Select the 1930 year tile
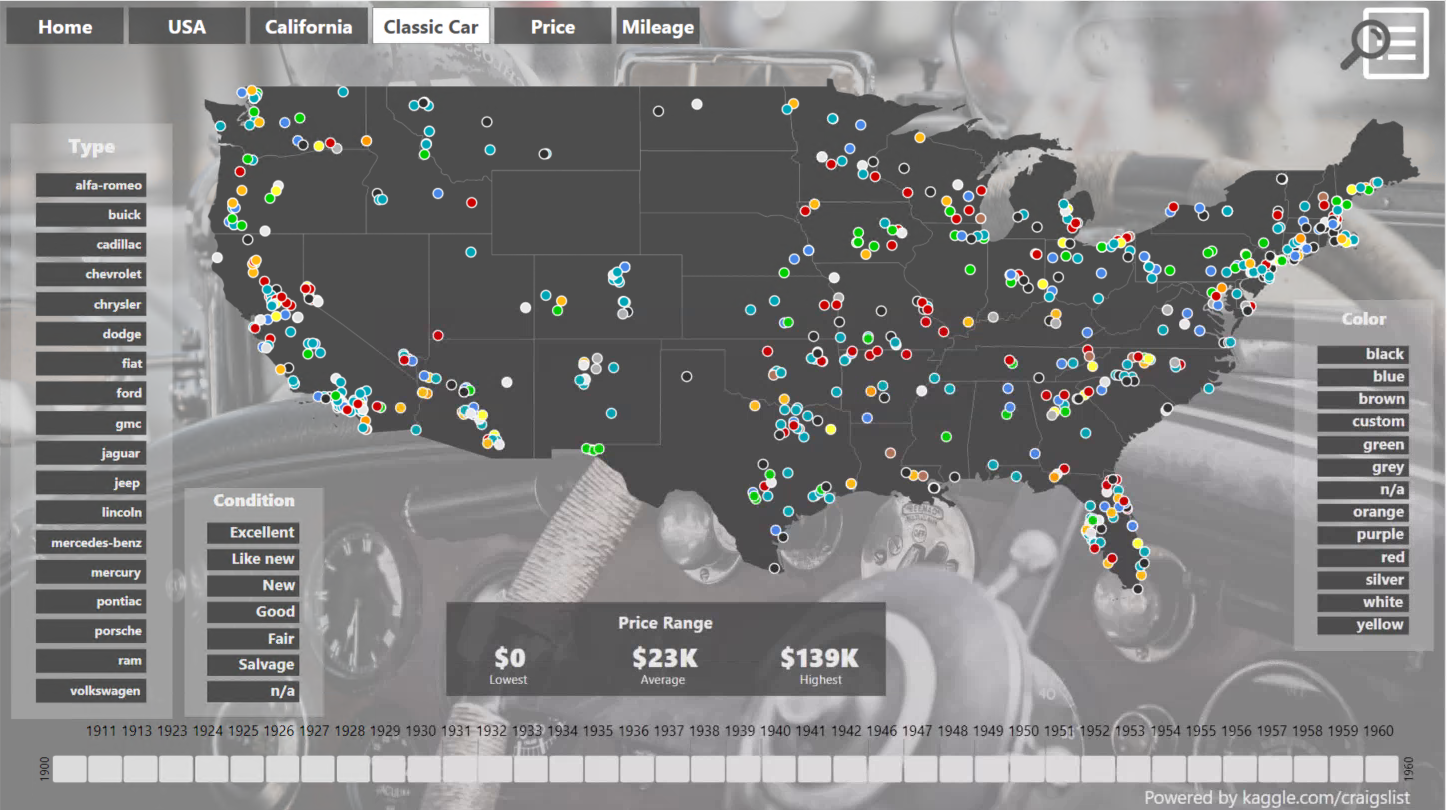 (x=424, y=769)
